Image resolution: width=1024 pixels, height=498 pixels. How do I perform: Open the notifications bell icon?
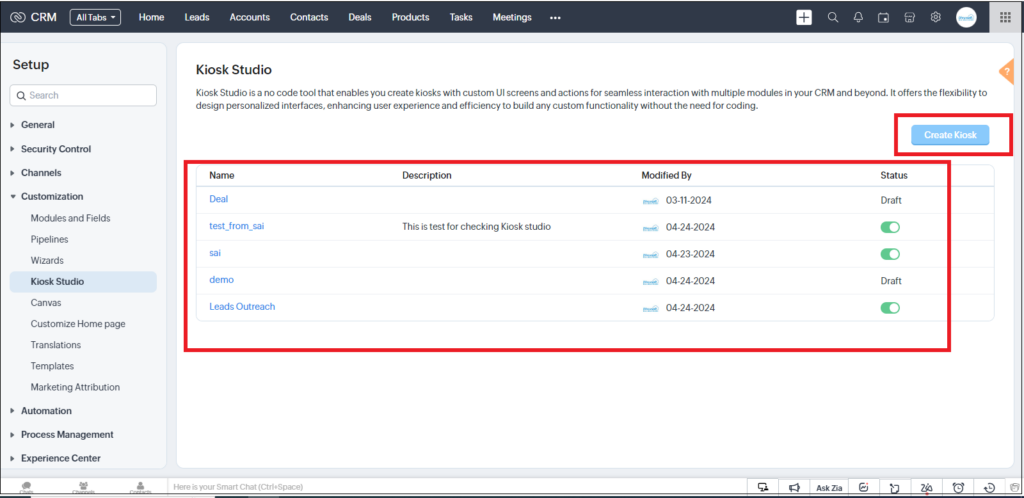click(x=858, y=18)
